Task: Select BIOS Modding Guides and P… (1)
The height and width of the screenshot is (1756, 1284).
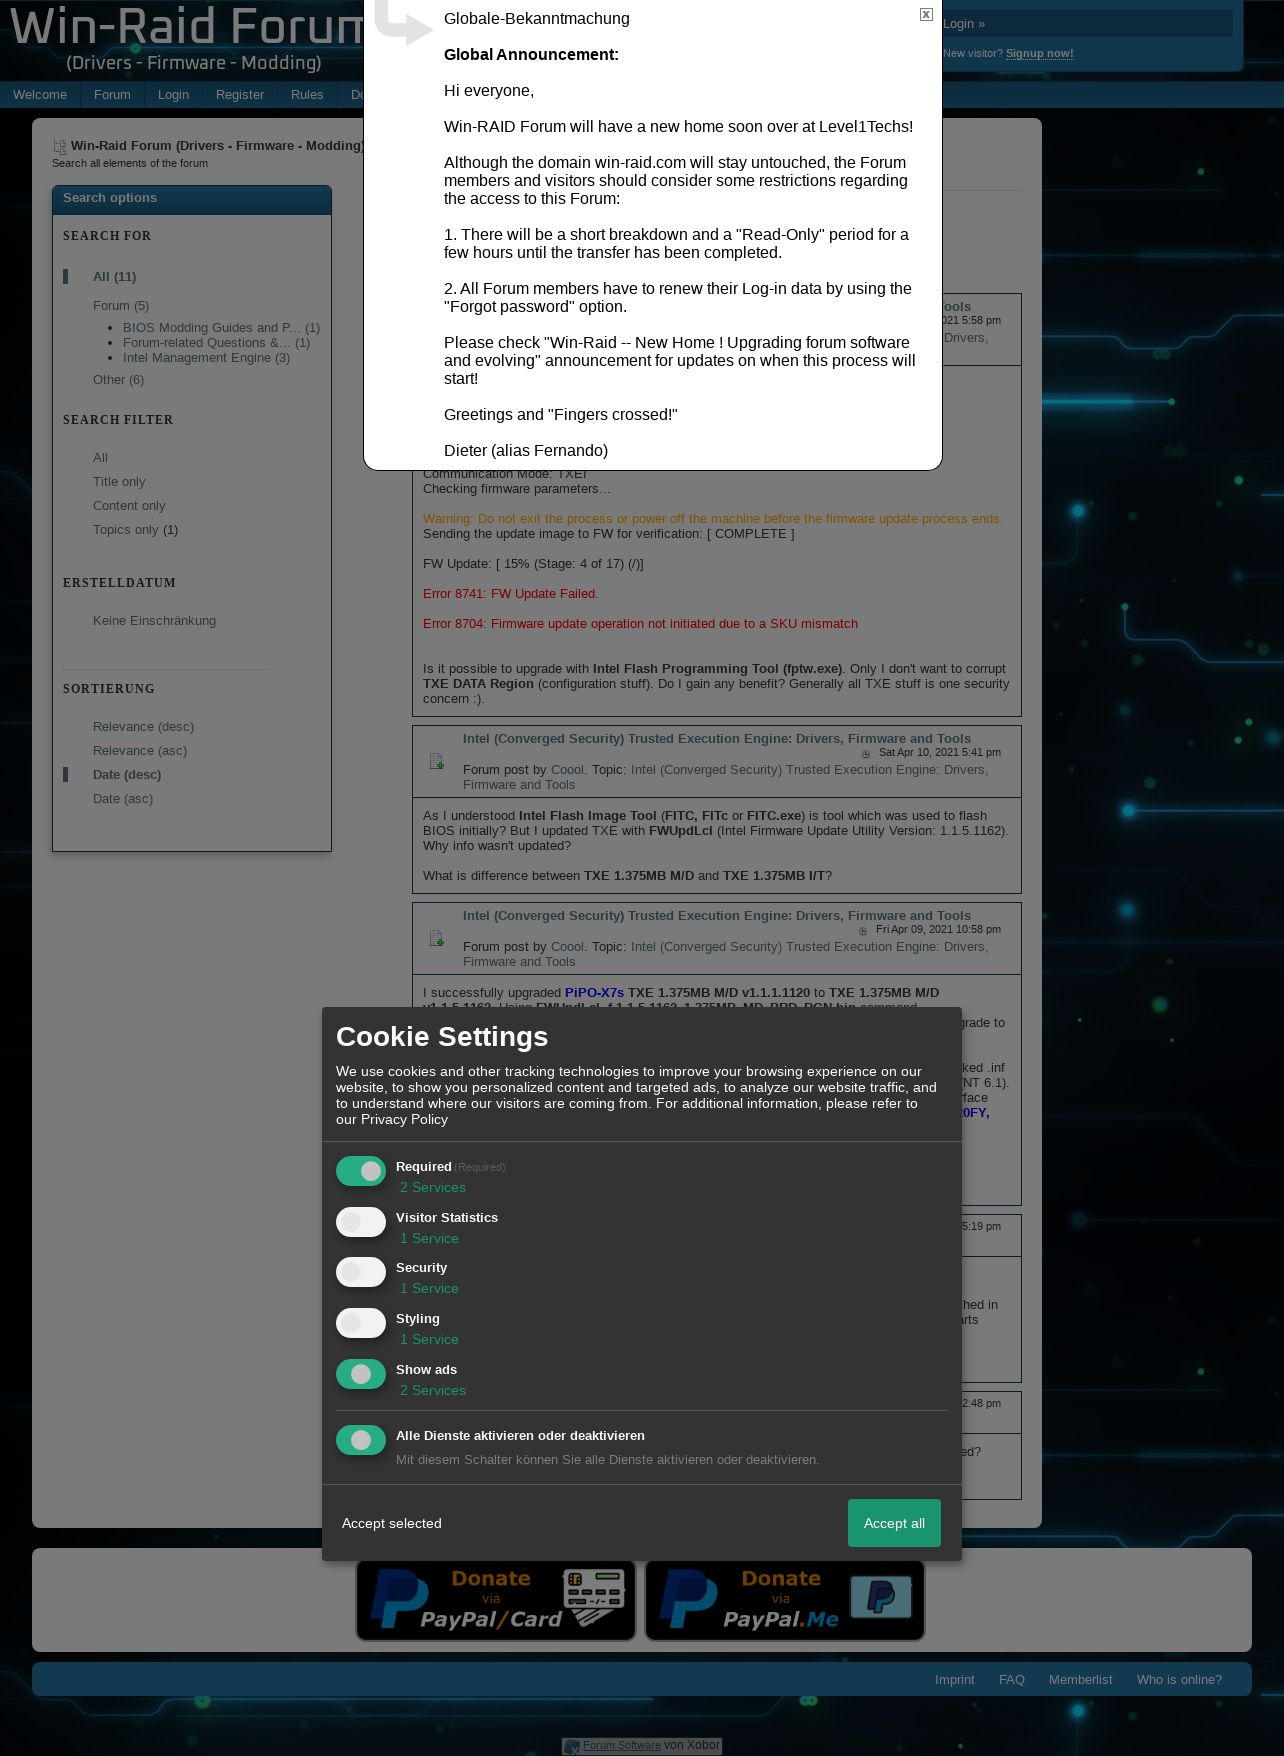Action: 221,327
